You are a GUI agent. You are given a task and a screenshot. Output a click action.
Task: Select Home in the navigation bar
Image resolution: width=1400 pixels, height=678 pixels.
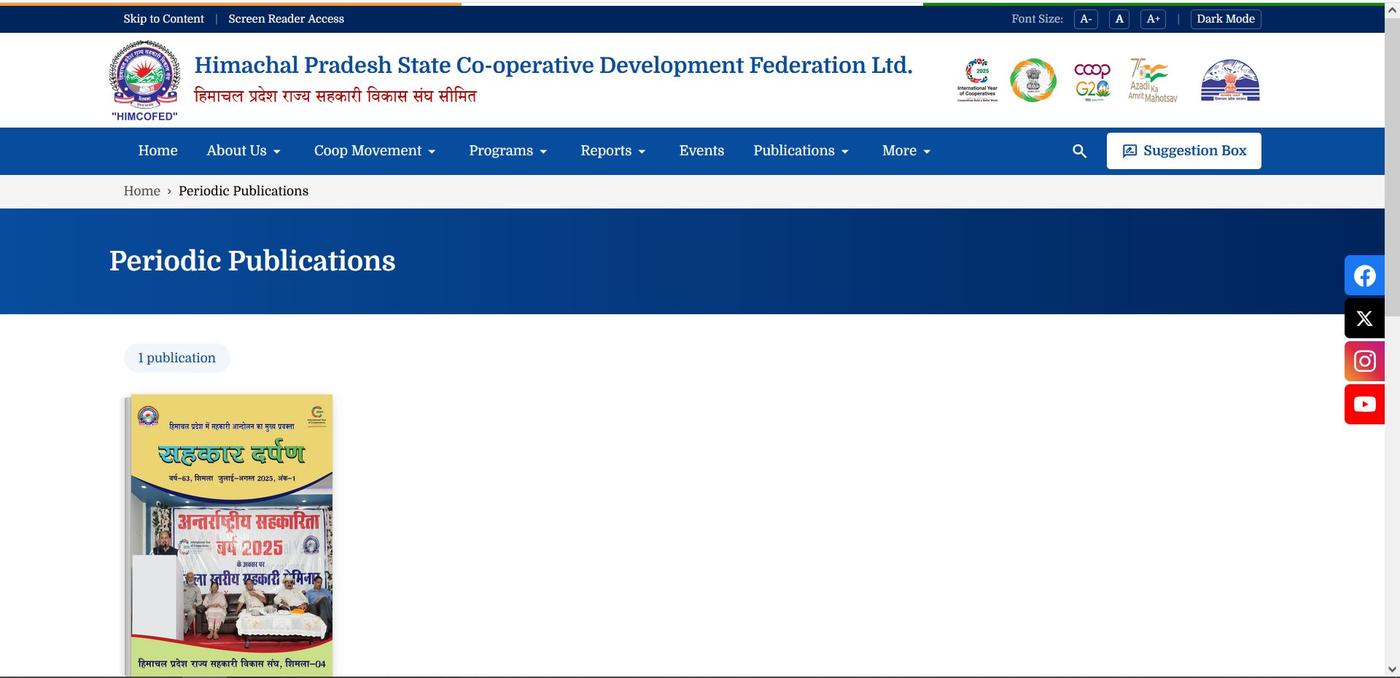pyautogui.click(x=157, y=151)
